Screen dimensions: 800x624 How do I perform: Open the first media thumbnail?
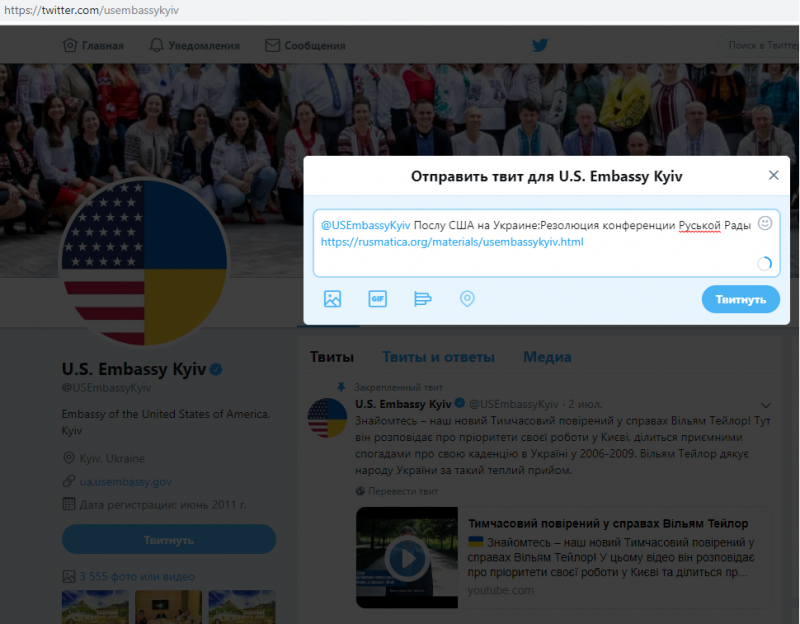[95, 607]
